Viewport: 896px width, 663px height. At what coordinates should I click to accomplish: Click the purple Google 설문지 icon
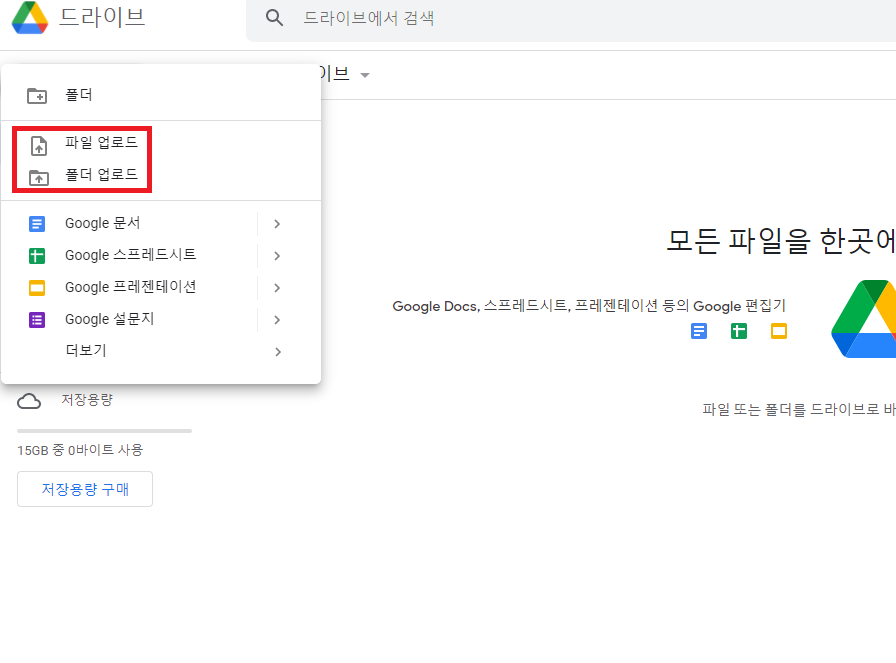[x=37, y=319]
